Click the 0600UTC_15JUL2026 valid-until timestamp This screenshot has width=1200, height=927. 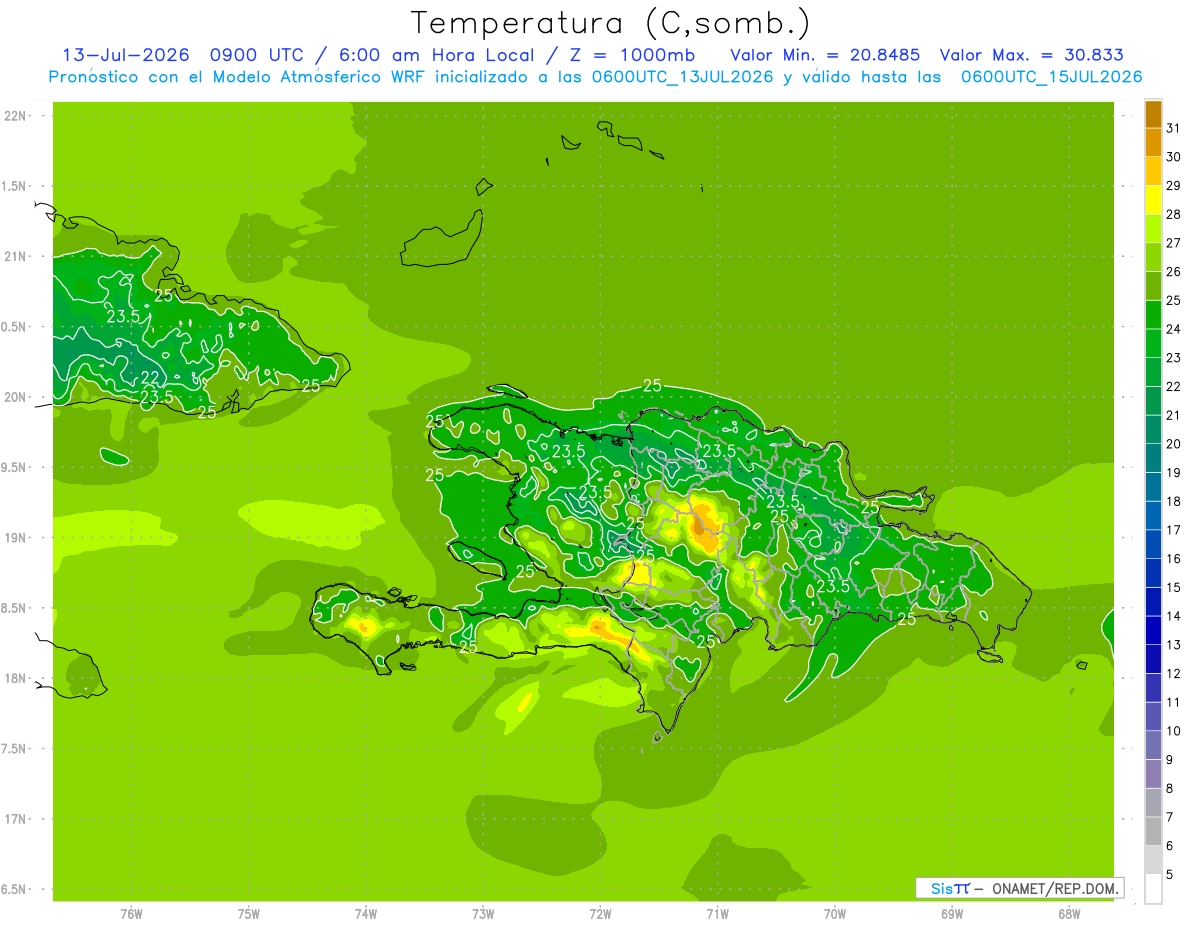(1051, 77)
